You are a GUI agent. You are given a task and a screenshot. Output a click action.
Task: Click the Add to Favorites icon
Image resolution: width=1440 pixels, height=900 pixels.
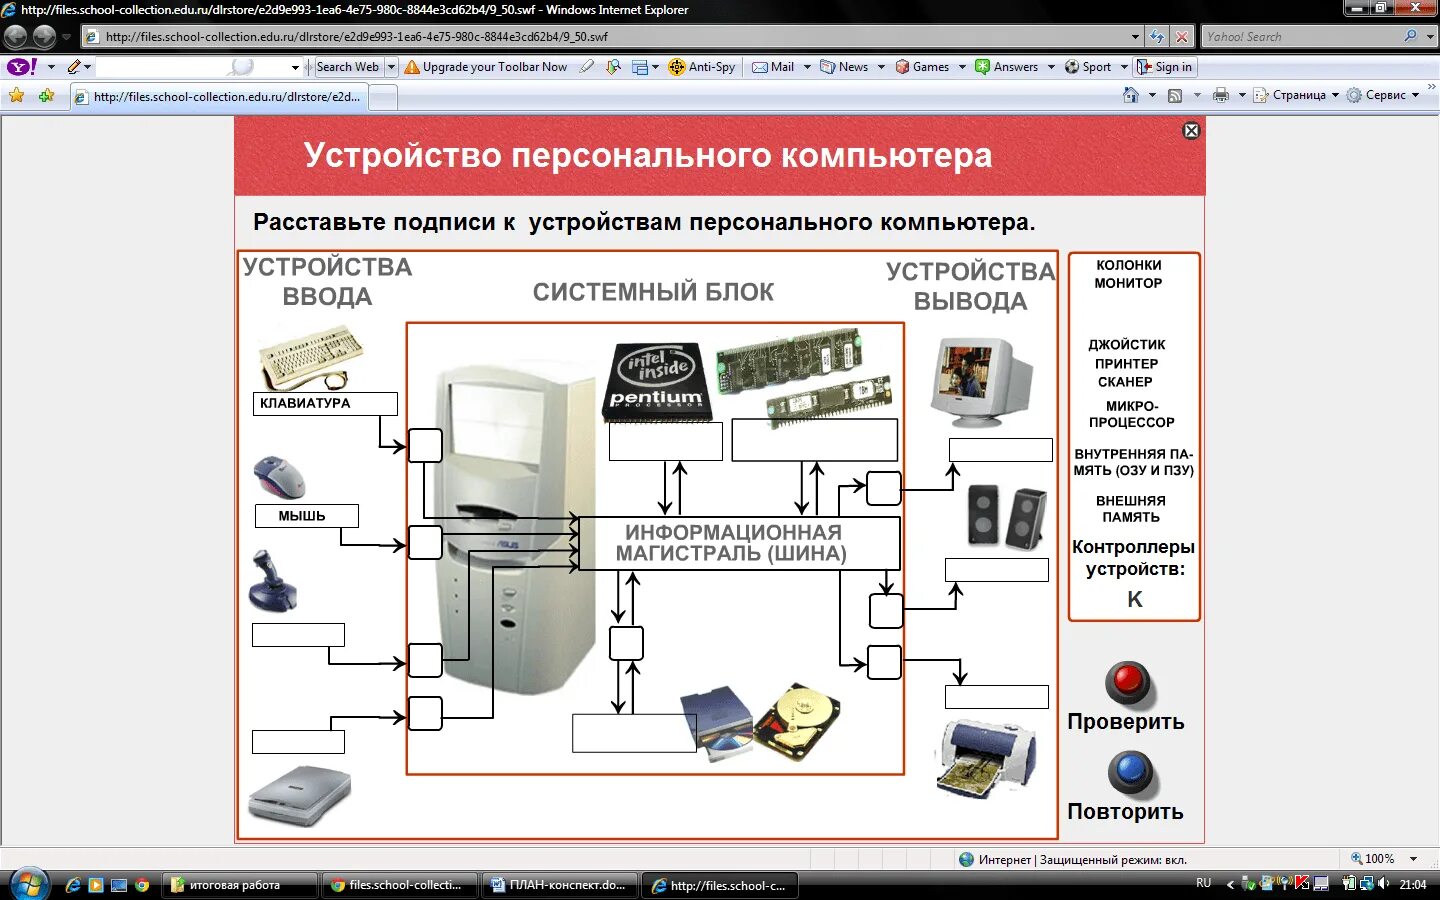tap(46, 96)
